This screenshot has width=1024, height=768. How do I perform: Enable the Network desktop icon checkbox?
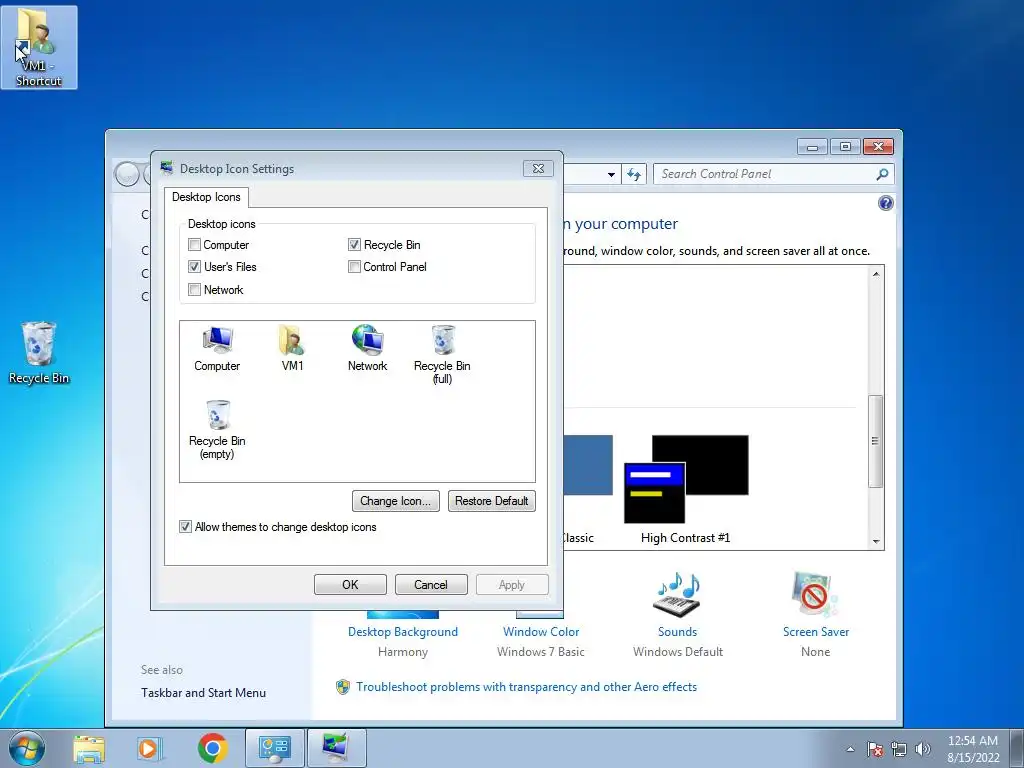click(x=194, y=289)
